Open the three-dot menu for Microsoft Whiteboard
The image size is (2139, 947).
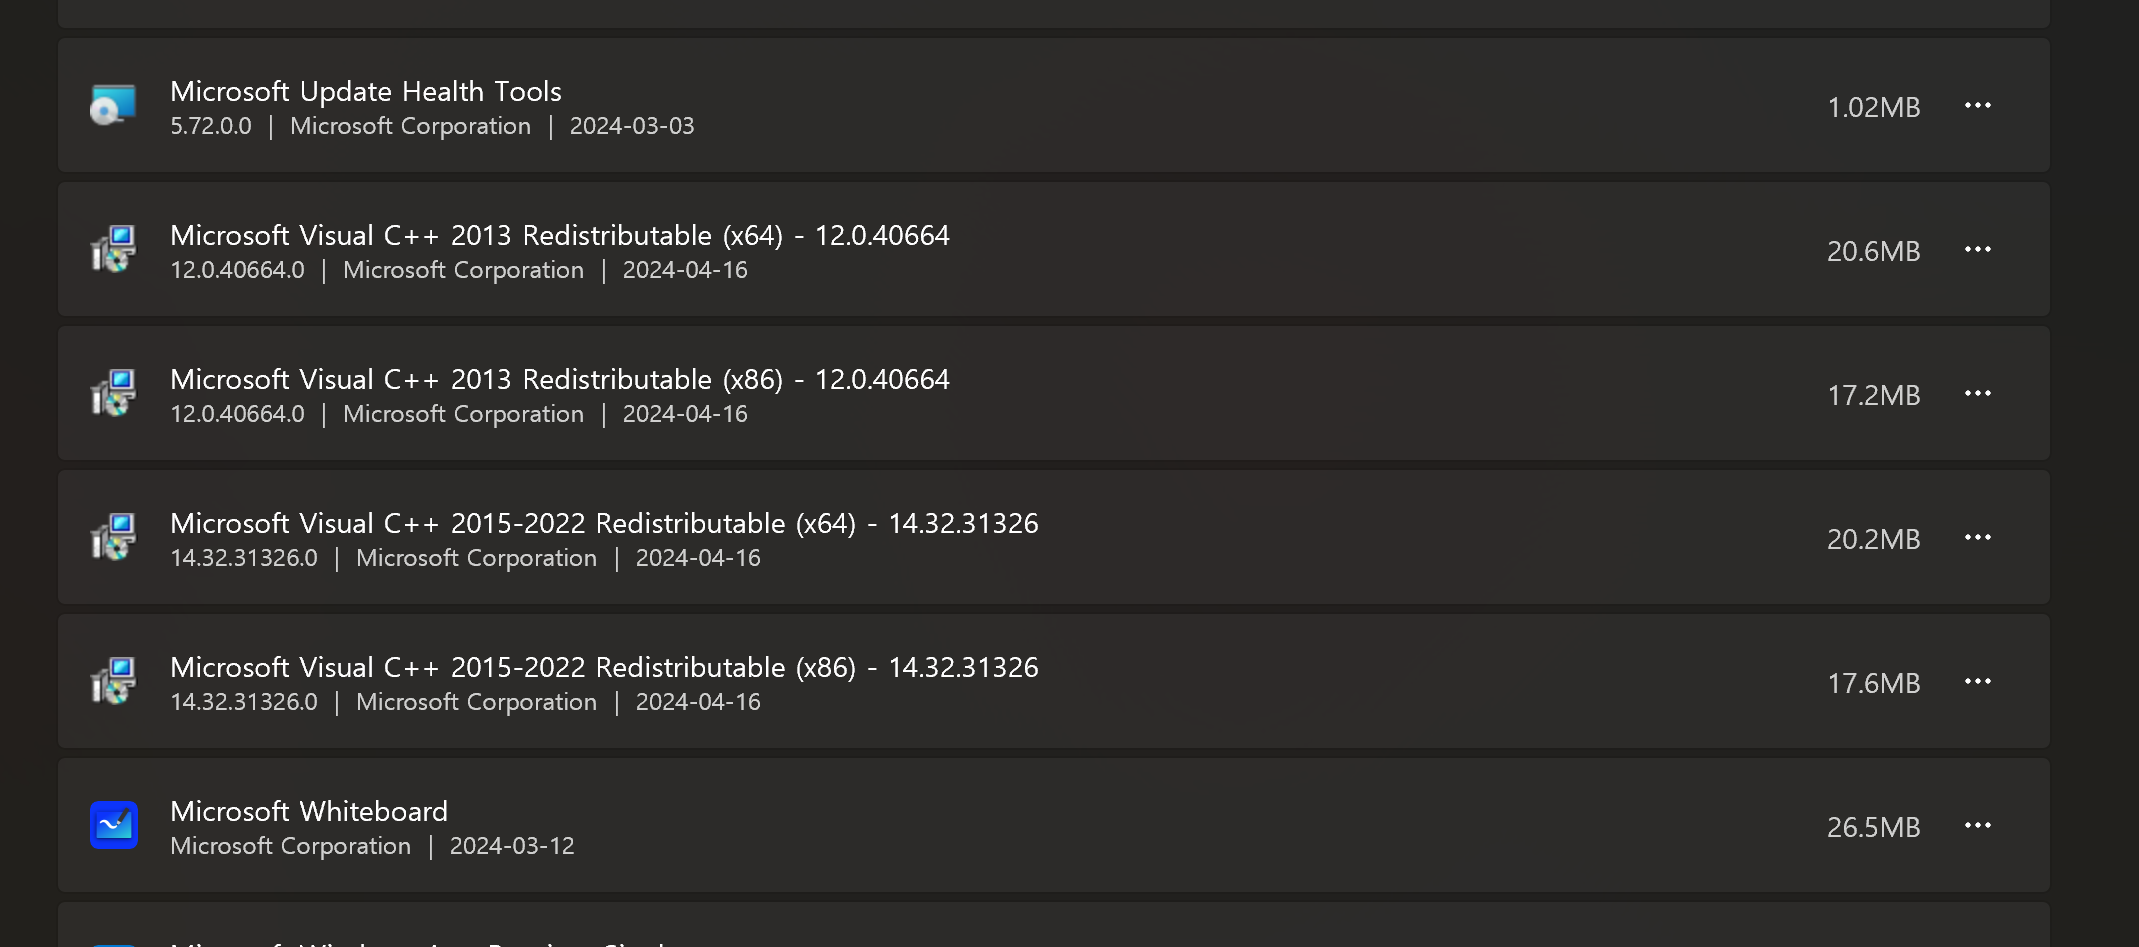(1977, 825)
